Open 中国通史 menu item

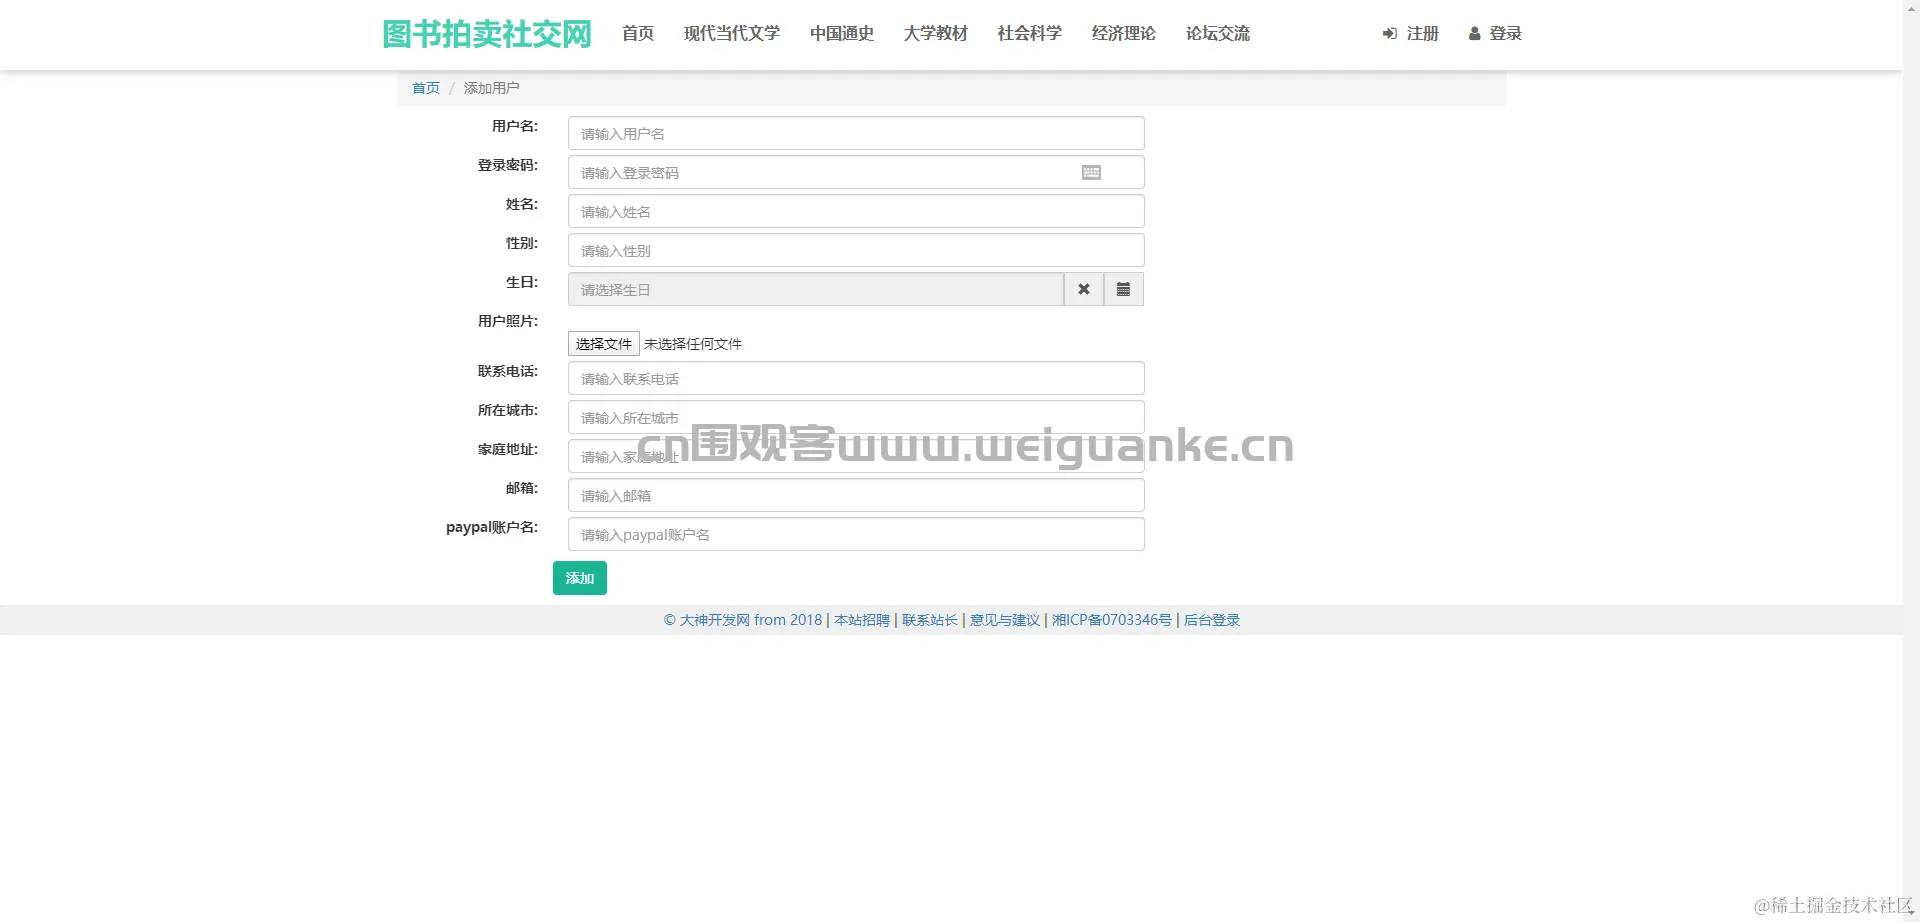tap(842, 34)
